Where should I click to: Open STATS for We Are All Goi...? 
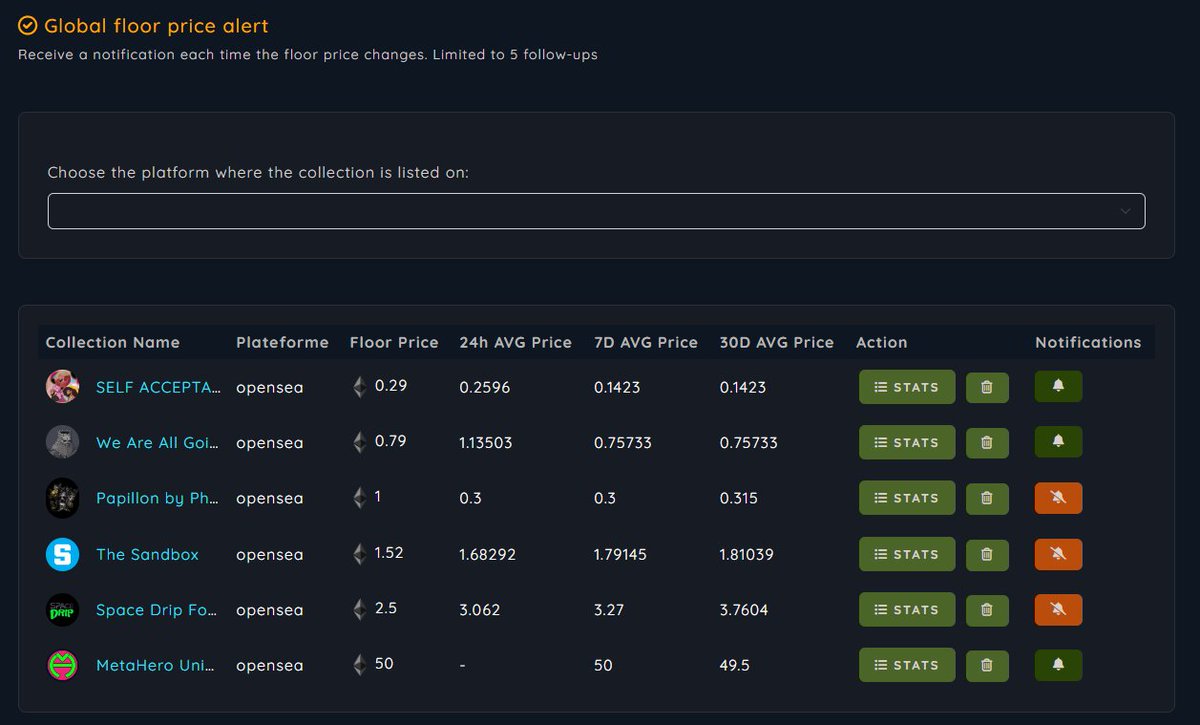point(907,442)
